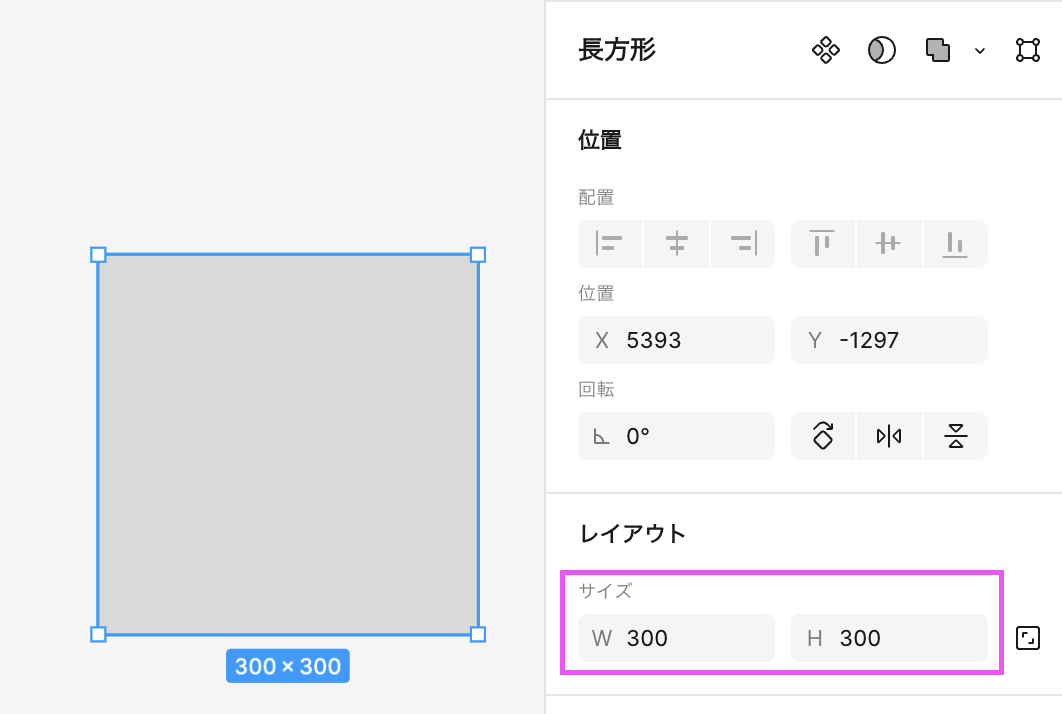Viewport: 1062px width, 714px height.
Task: Align vertical centers
Action: tap(889, 243)
